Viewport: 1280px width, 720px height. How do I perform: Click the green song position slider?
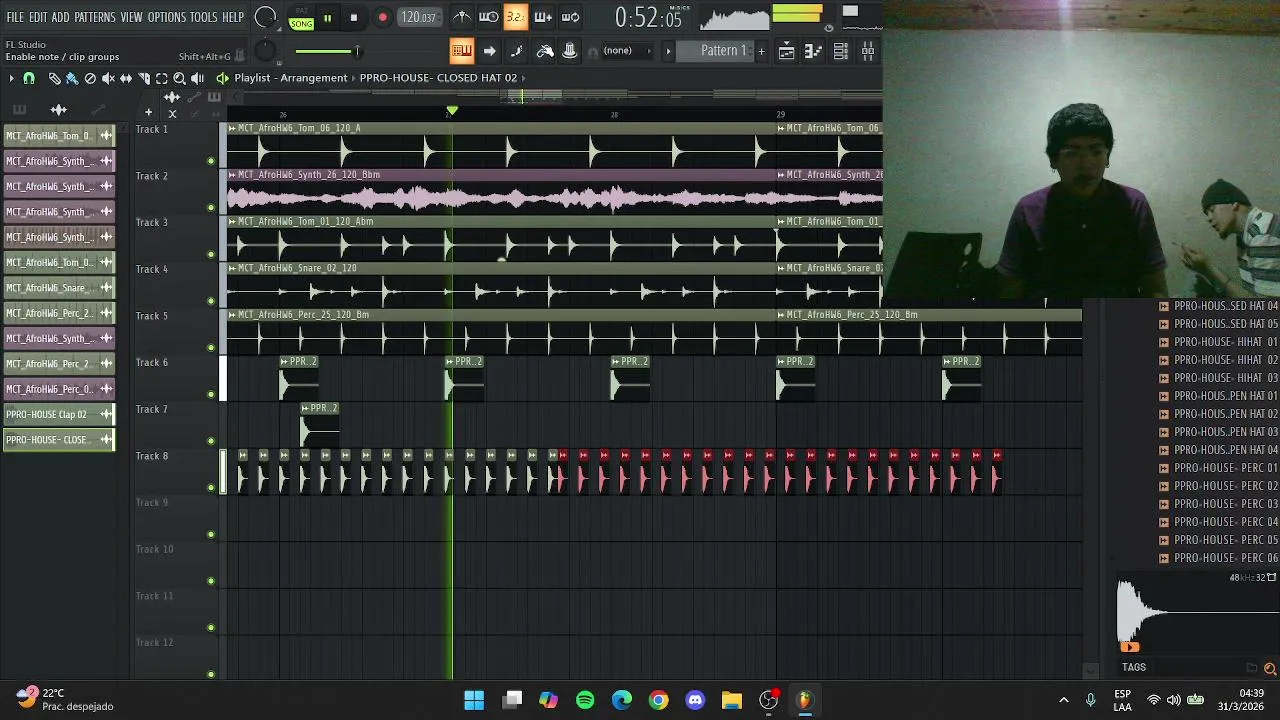(x=327, y=51)
